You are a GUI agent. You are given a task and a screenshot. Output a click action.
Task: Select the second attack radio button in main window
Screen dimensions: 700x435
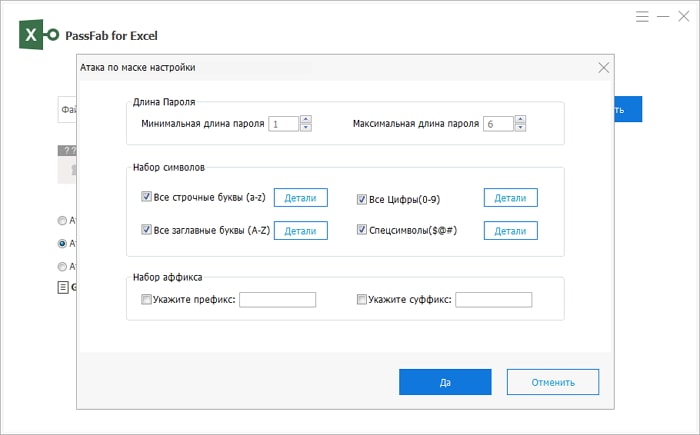click(x=62, y=243)
